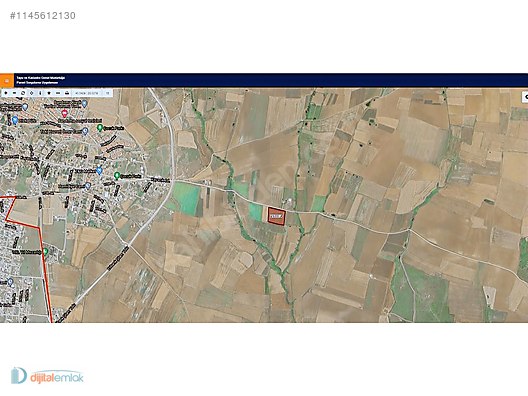
Task: Activate the crosshair locate tool
Action: 32,93
